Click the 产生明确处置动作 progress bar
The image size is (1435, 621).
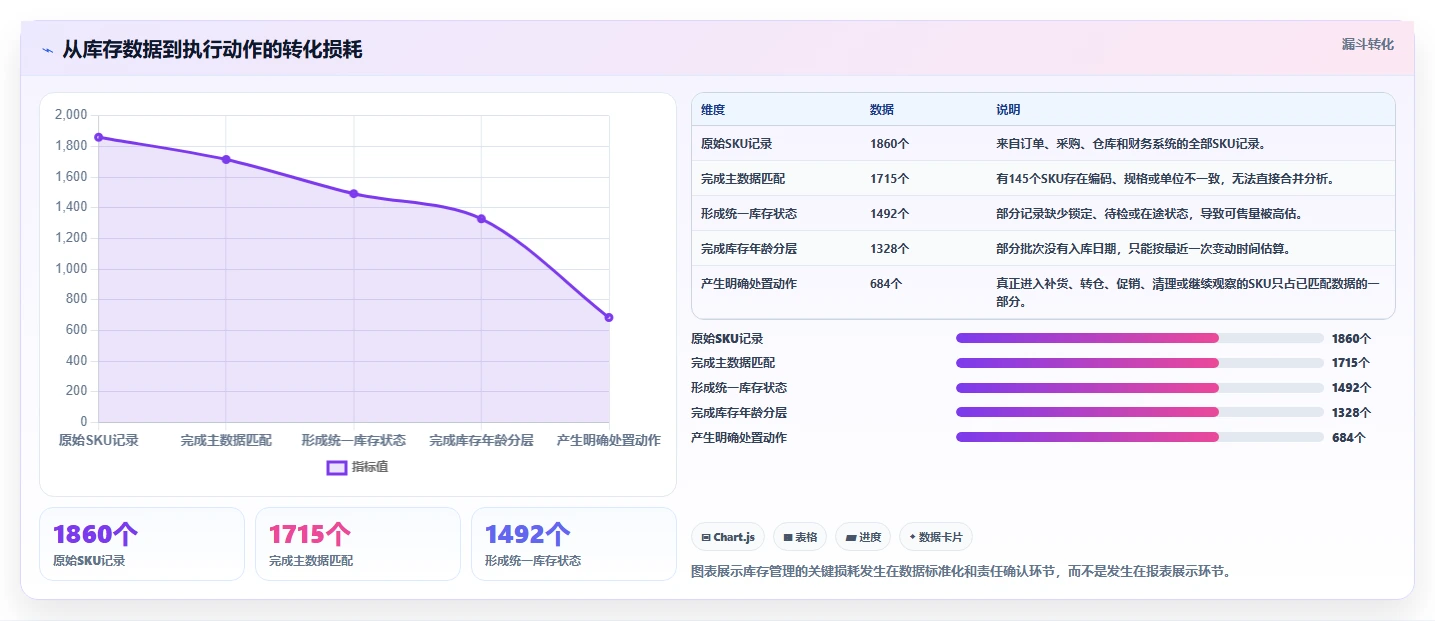(x=1140, y=437)
